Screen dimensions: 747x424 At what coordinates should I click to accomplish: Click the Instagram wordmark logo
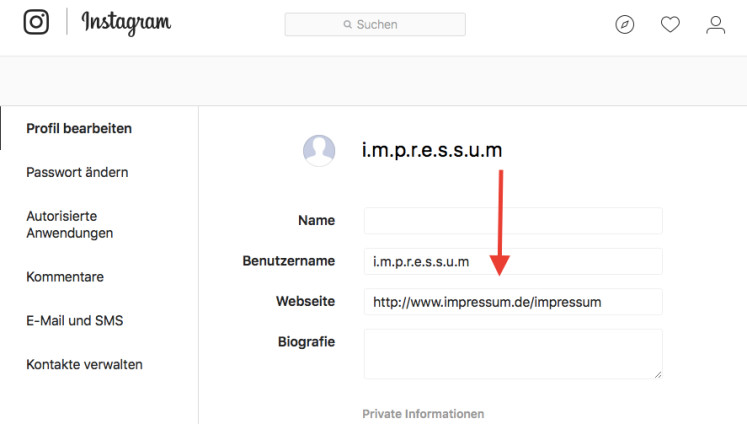tap(126, 23)
